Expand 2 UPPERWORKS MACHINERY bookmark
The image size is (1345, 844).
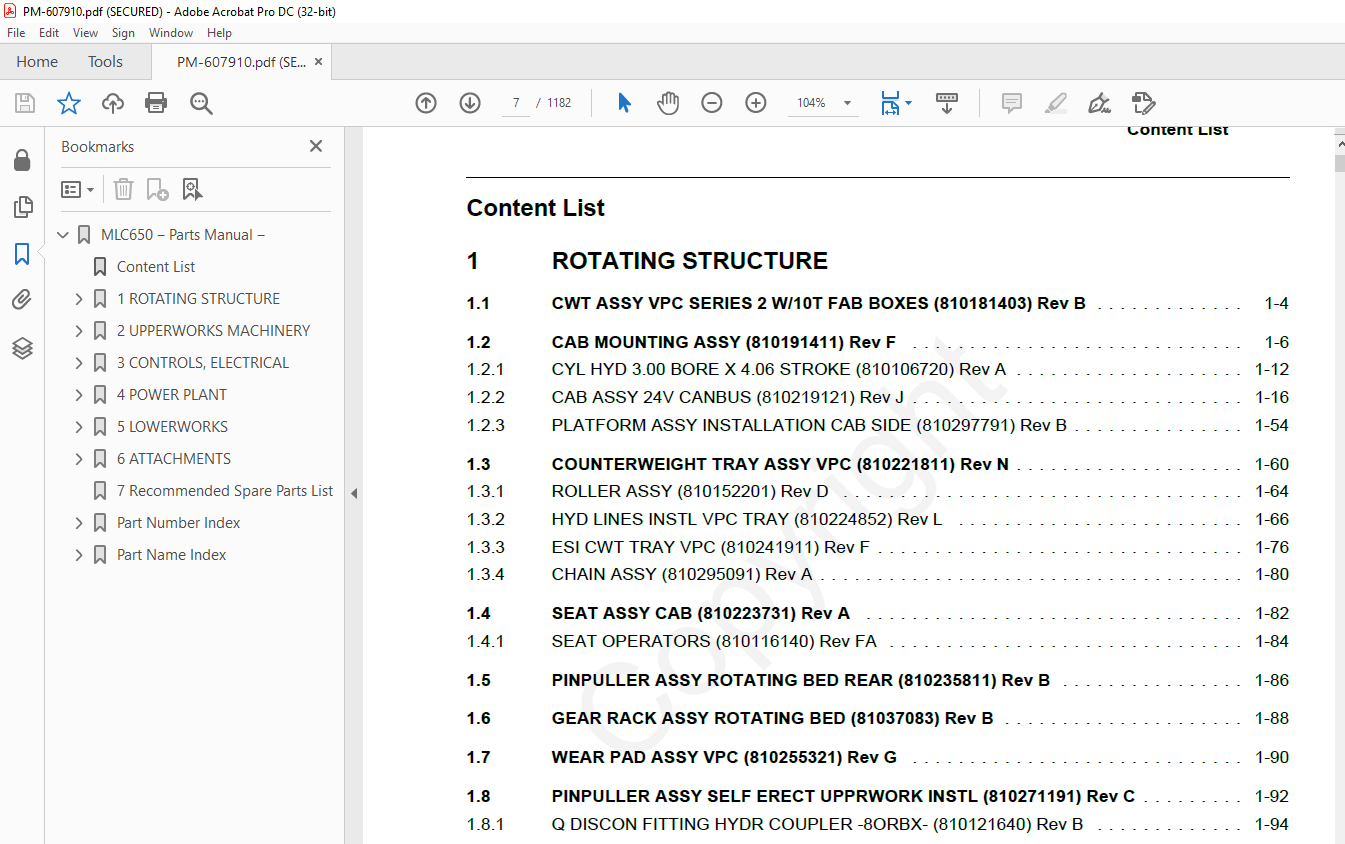pyautogui.click(x=79, y=331)
